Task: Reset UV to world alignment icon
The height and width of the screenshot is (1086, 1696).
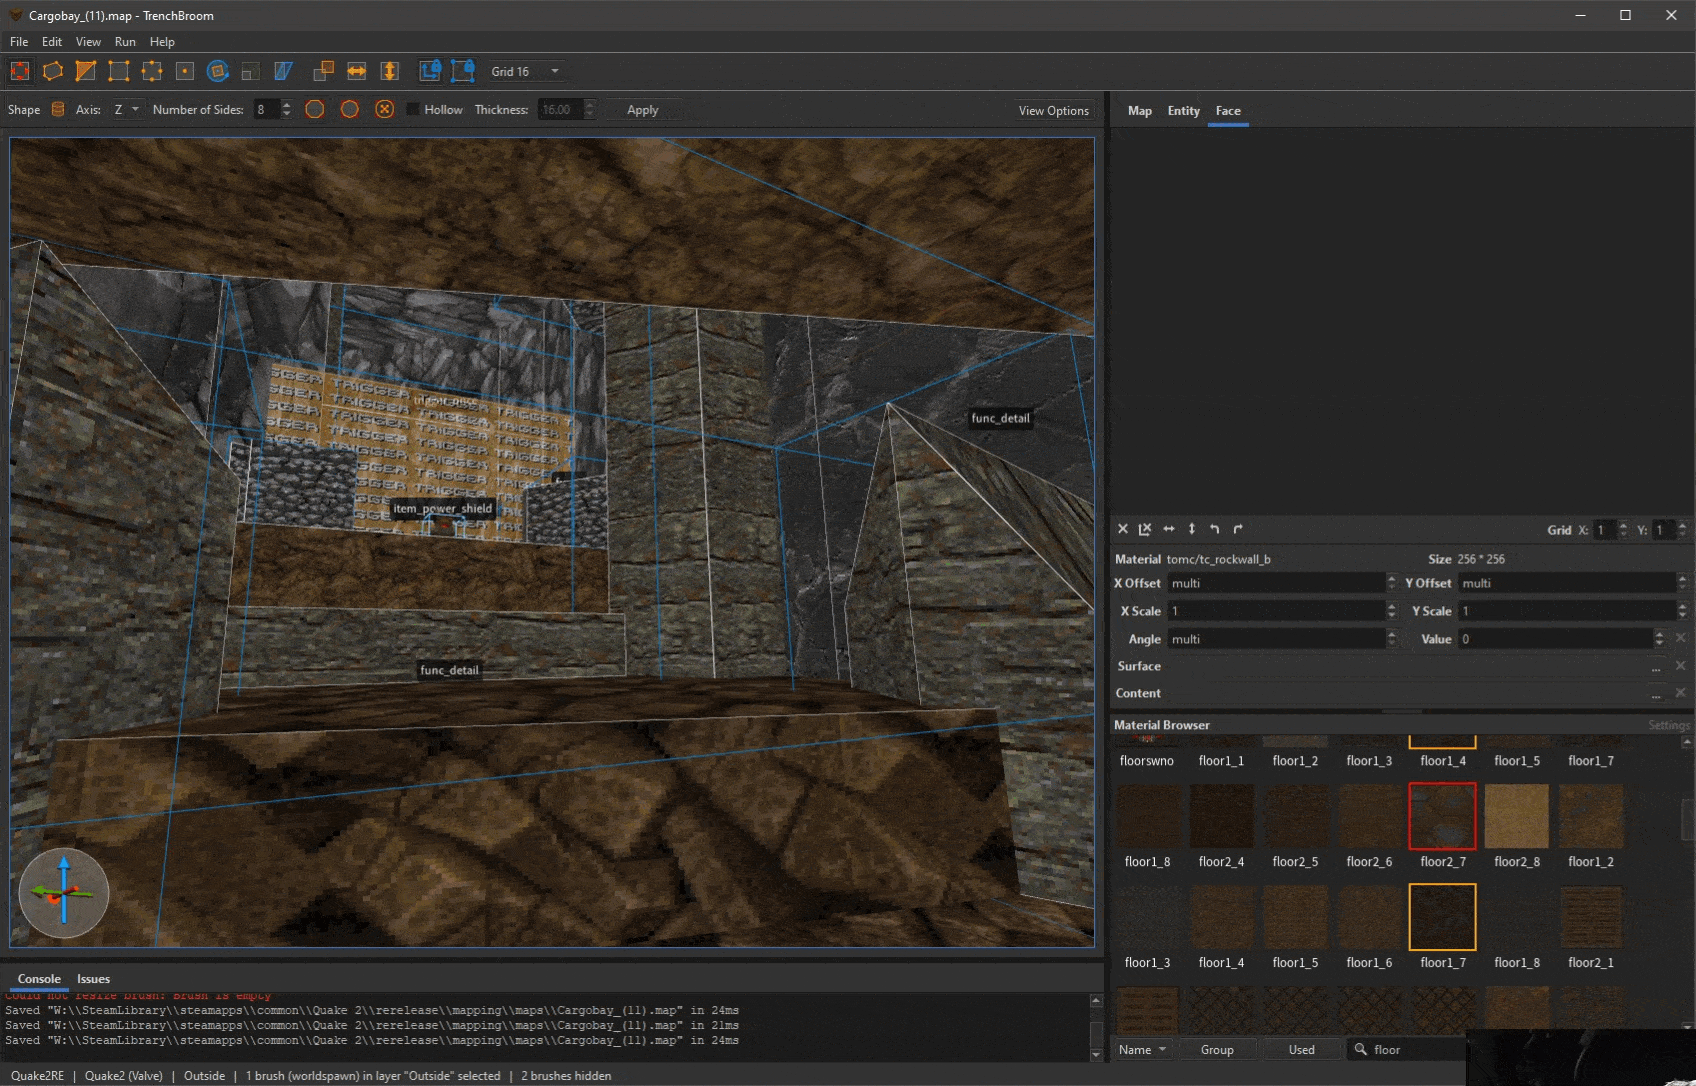Action: [x=1145, y=529]
